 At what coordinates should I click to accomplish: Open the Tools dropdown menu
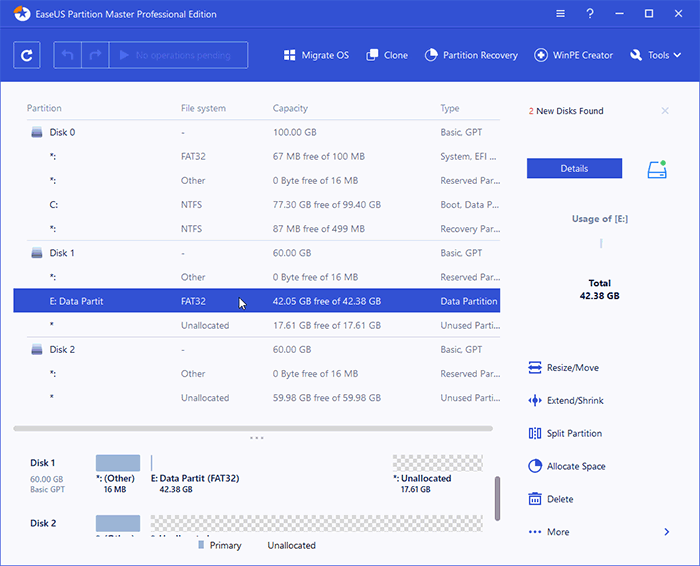point(656,55)
